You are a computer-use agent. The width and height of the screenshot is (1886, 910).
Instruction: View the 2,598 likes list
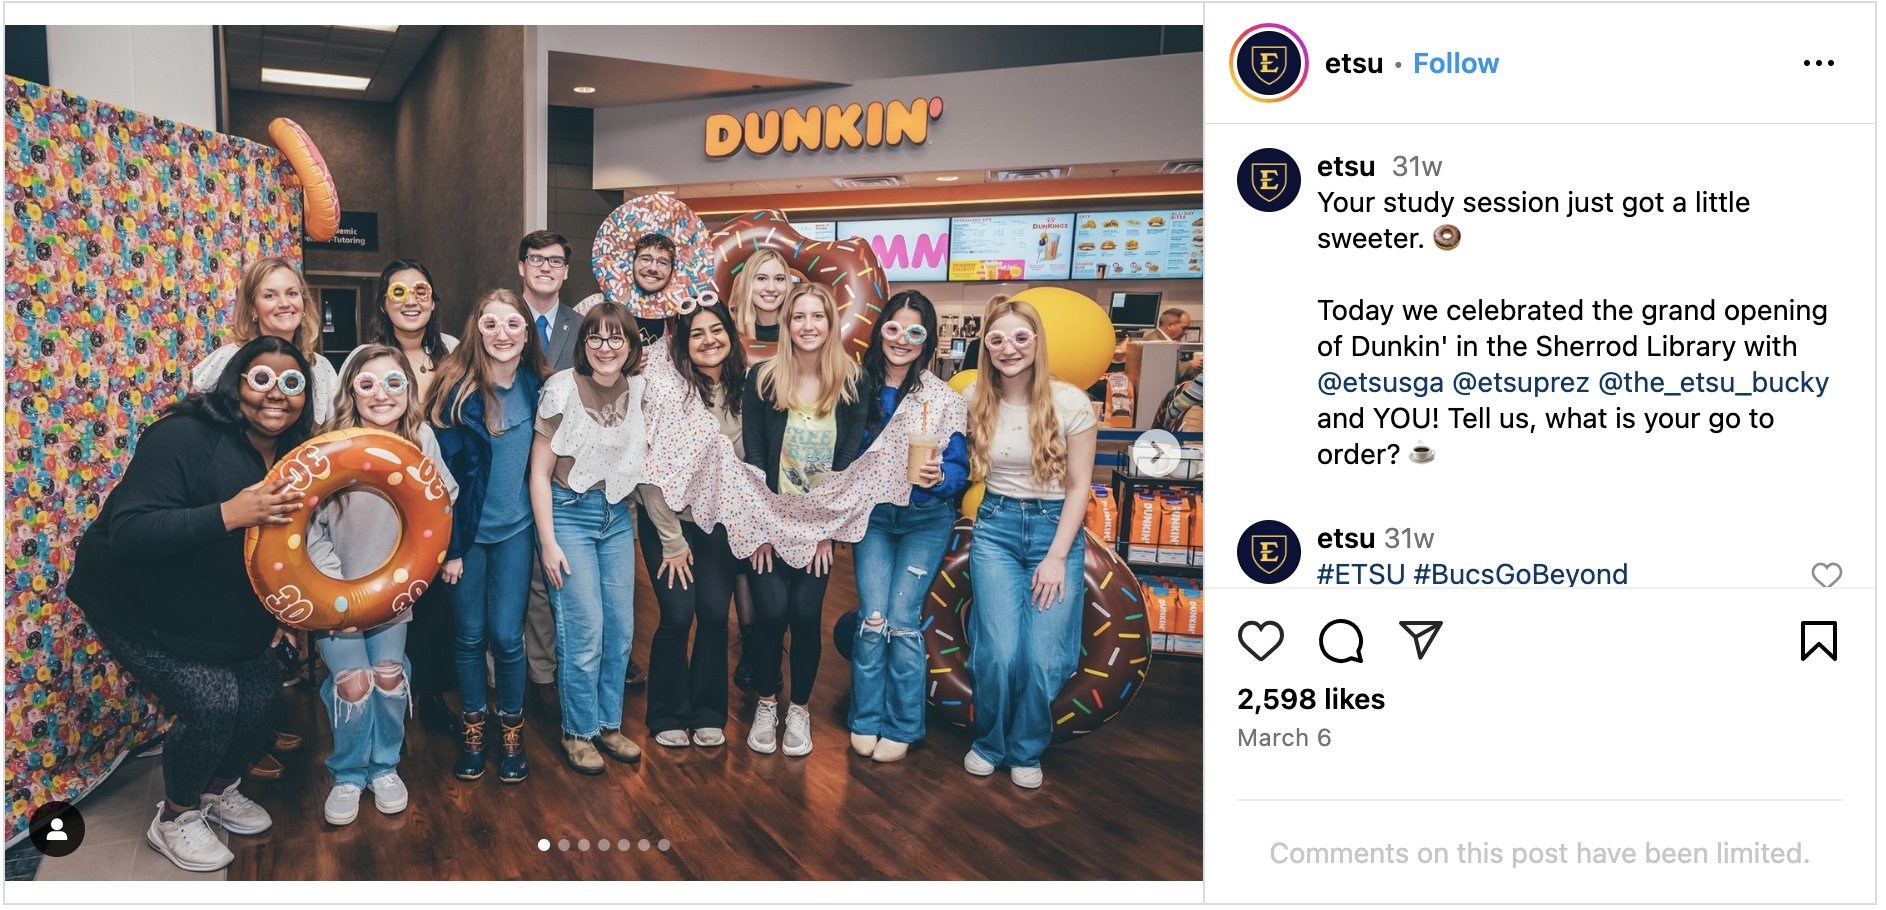(x=1310, y=699)
